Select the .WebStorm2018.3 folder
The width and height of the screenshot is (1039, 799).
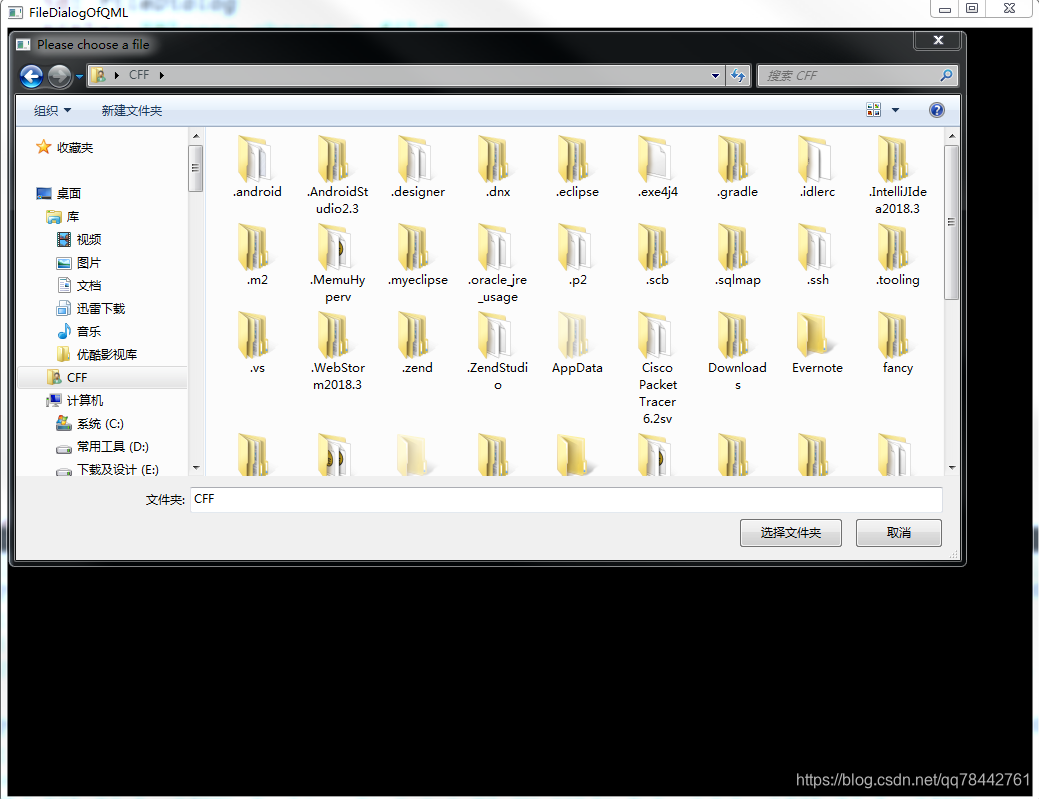(337, 352)
